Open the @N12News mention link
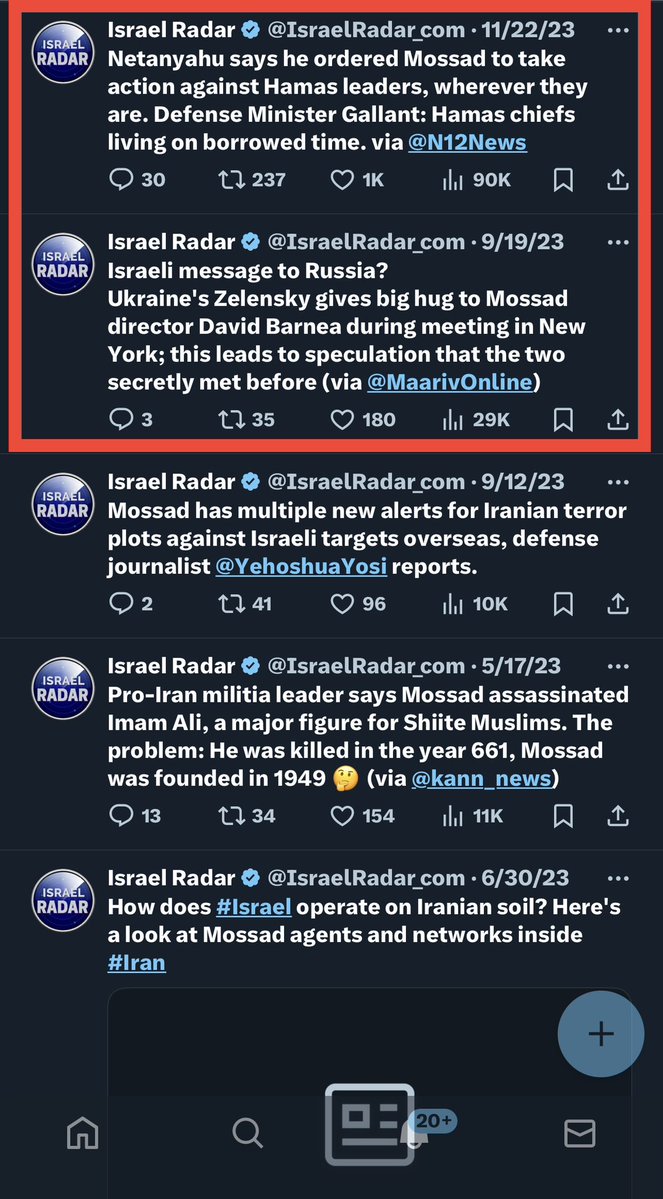Image resolution: width=663 pixels, height=1199 pixels. pyautogui.click(x=467, y=143)
